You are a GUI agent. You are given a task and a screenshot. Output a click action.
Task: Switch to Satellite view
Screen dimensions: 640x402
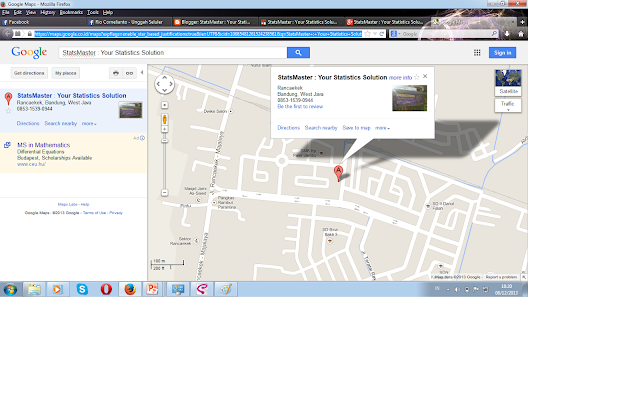pyautogui.click(x=508, y=83)
